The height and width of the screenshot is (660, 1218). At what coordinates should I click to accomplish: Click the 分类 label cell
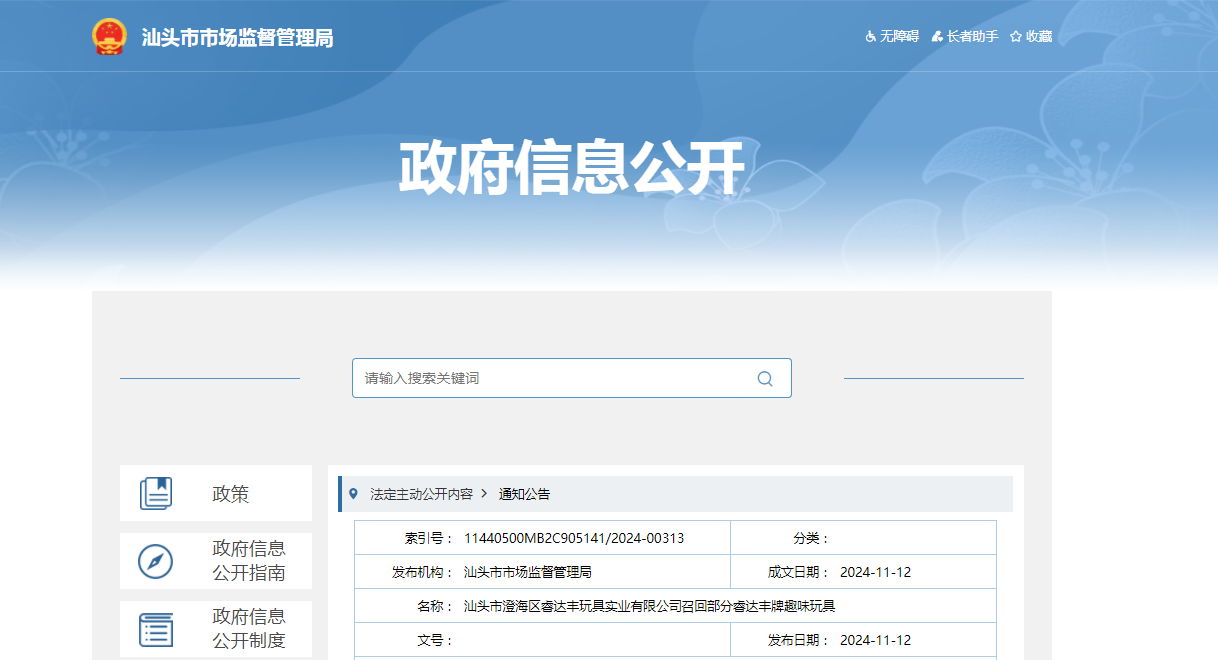(812, 538)
